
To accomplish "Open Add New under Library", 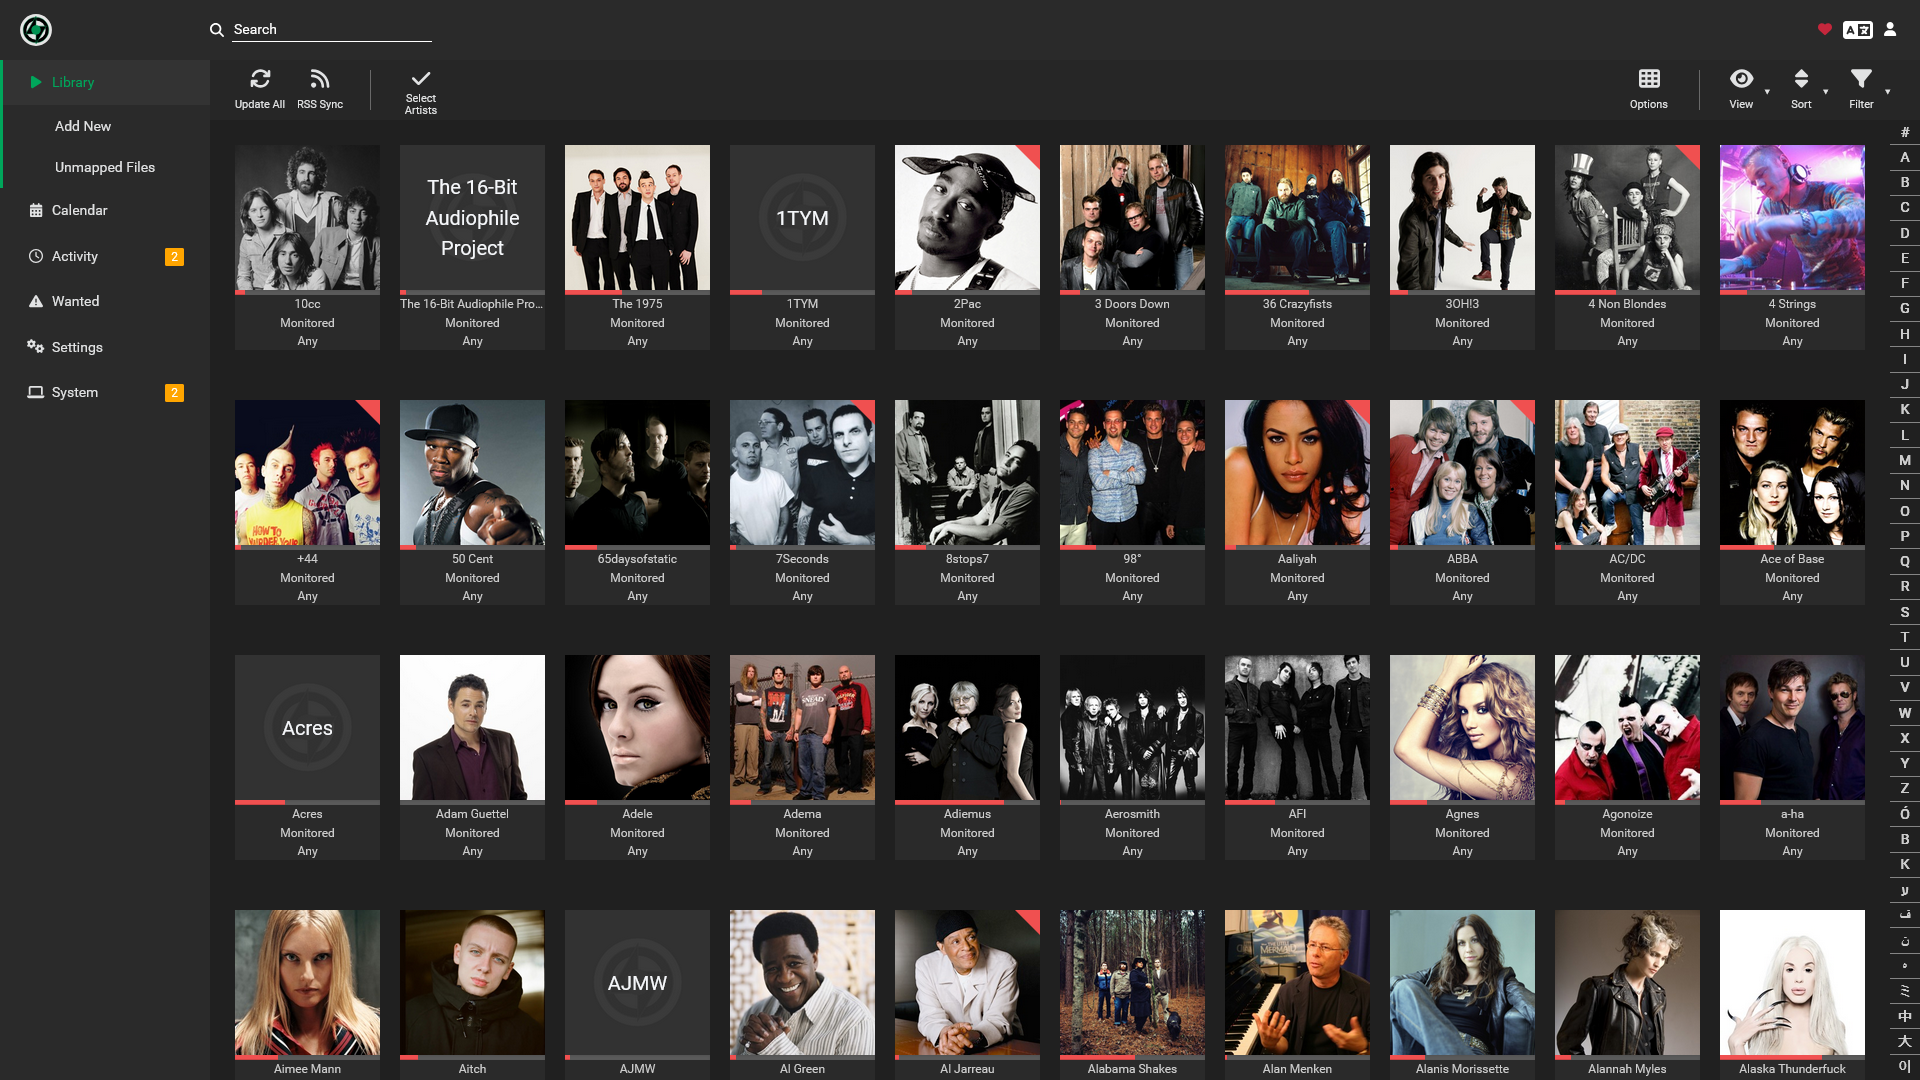I will [x=83, y=126].
